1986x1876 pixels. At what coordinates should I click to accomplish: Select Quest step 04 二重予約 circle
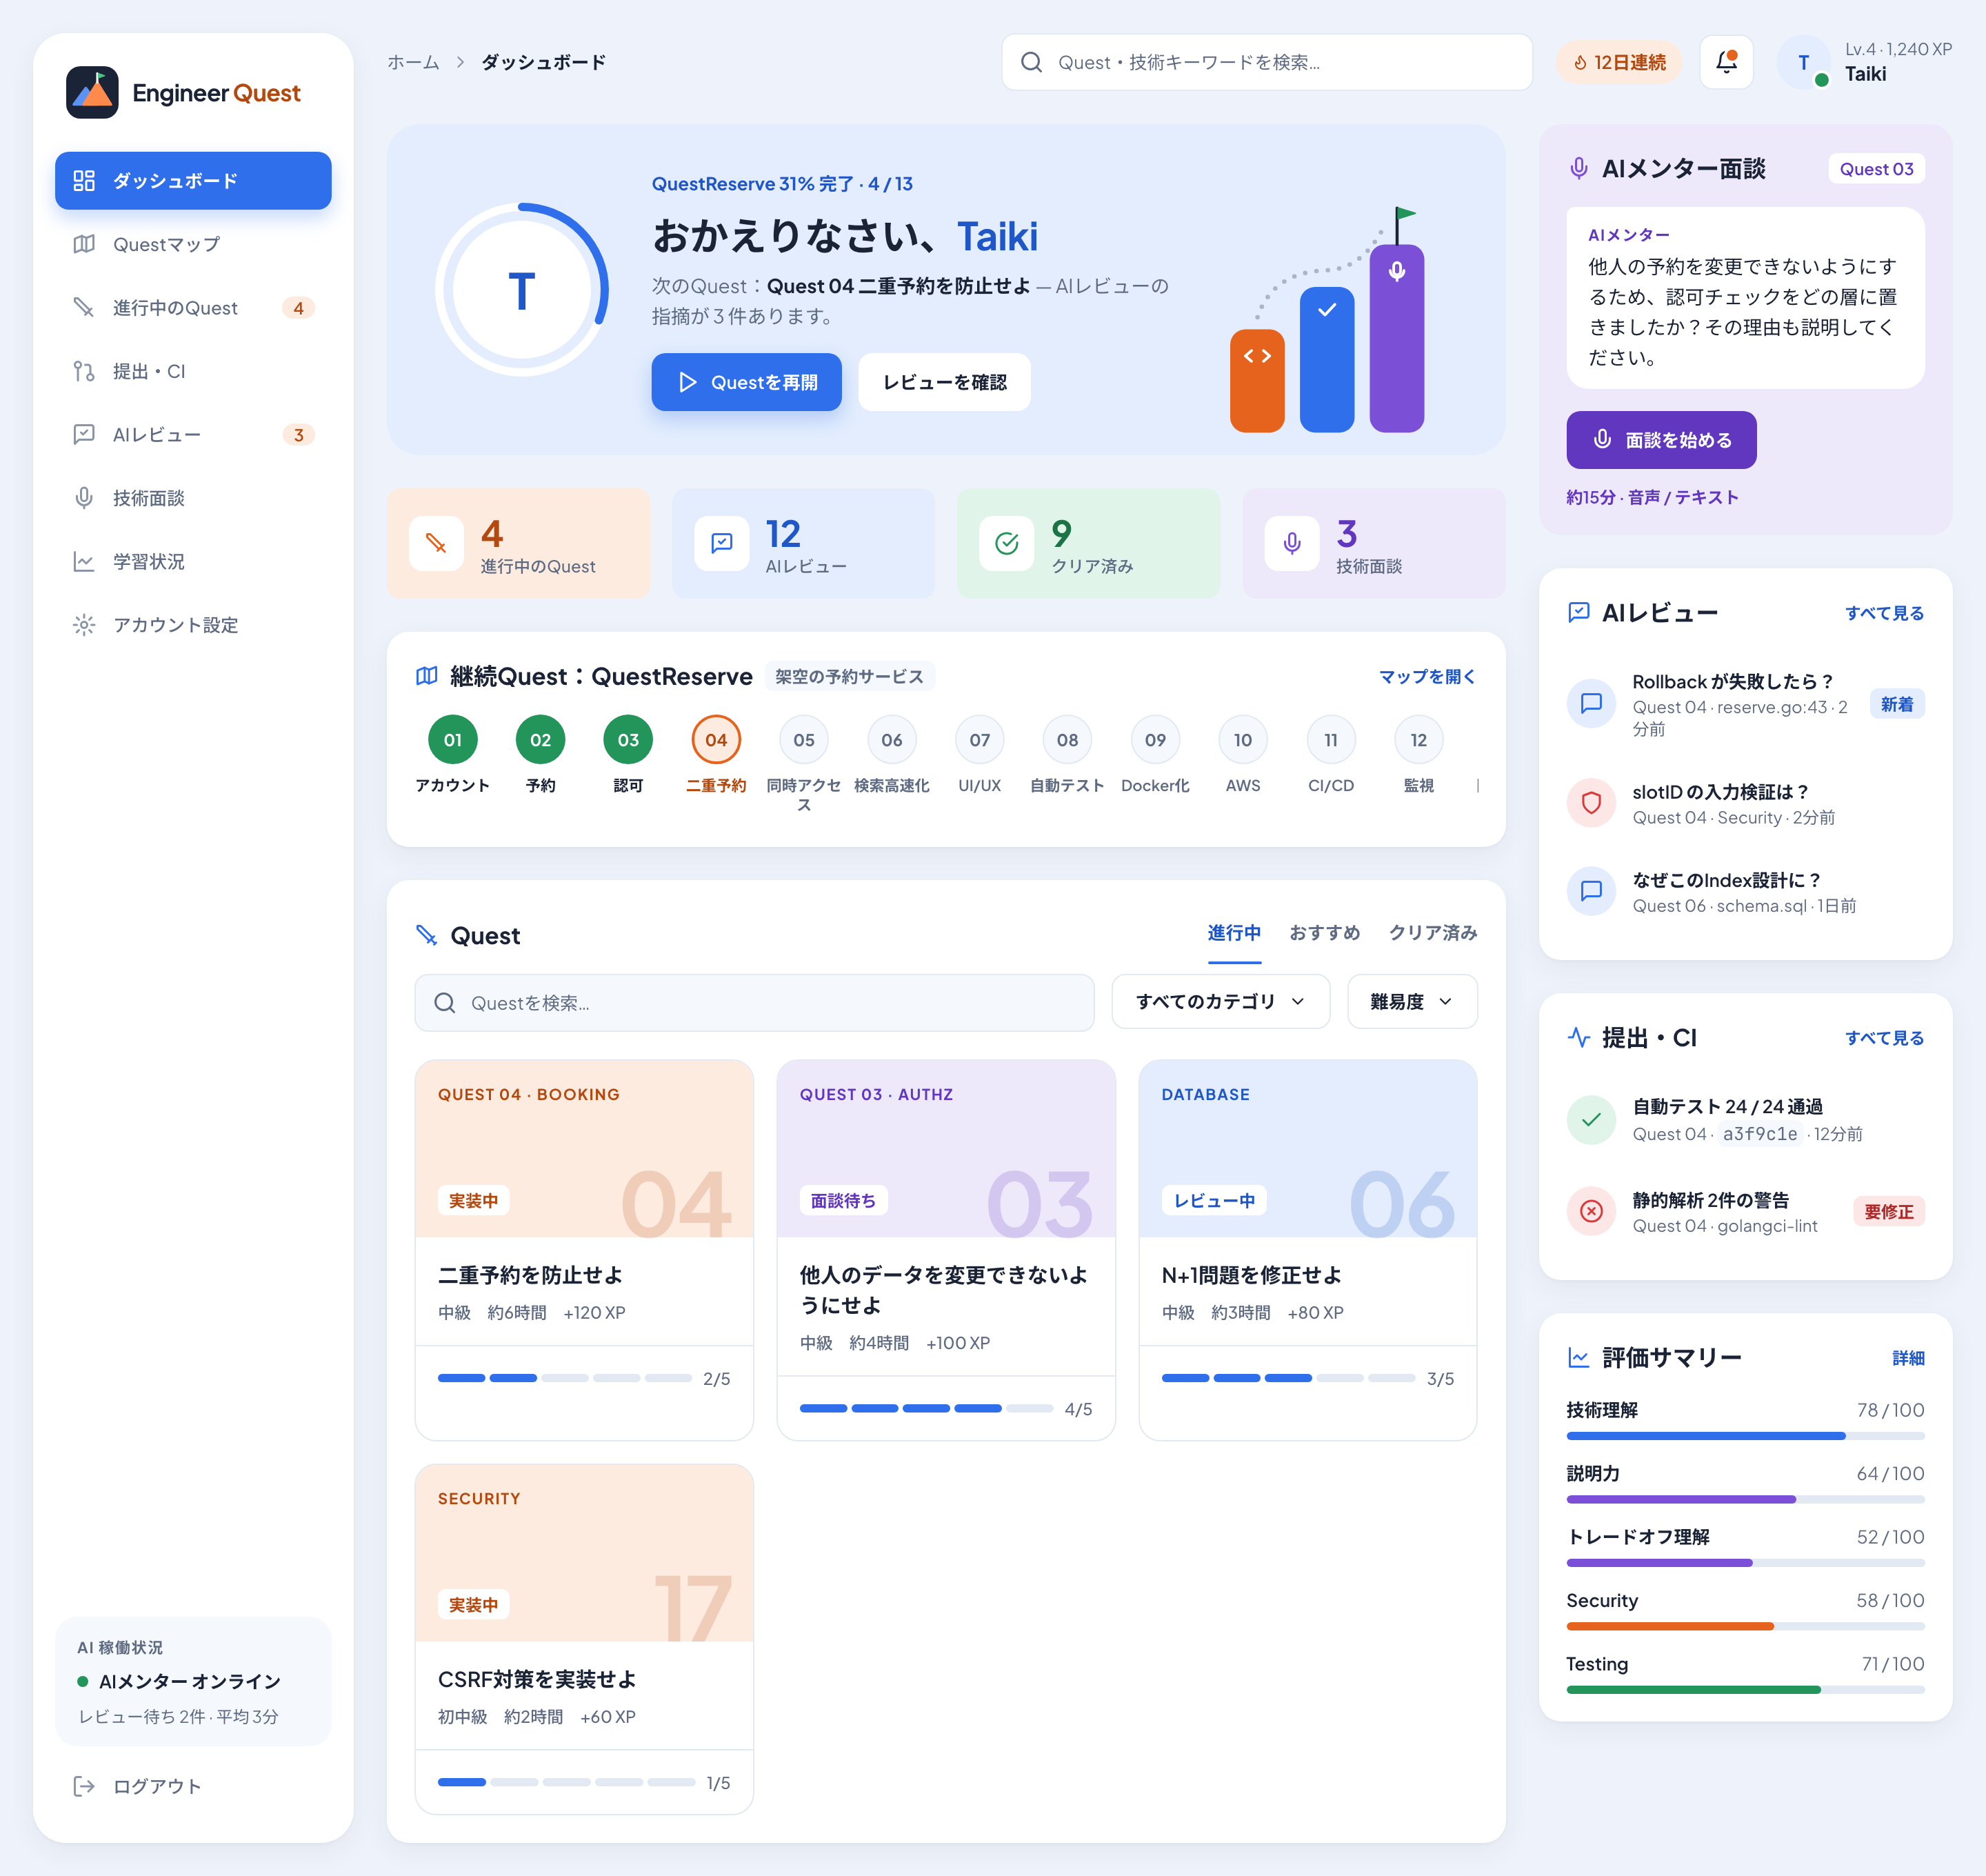[x=716, y=740]
